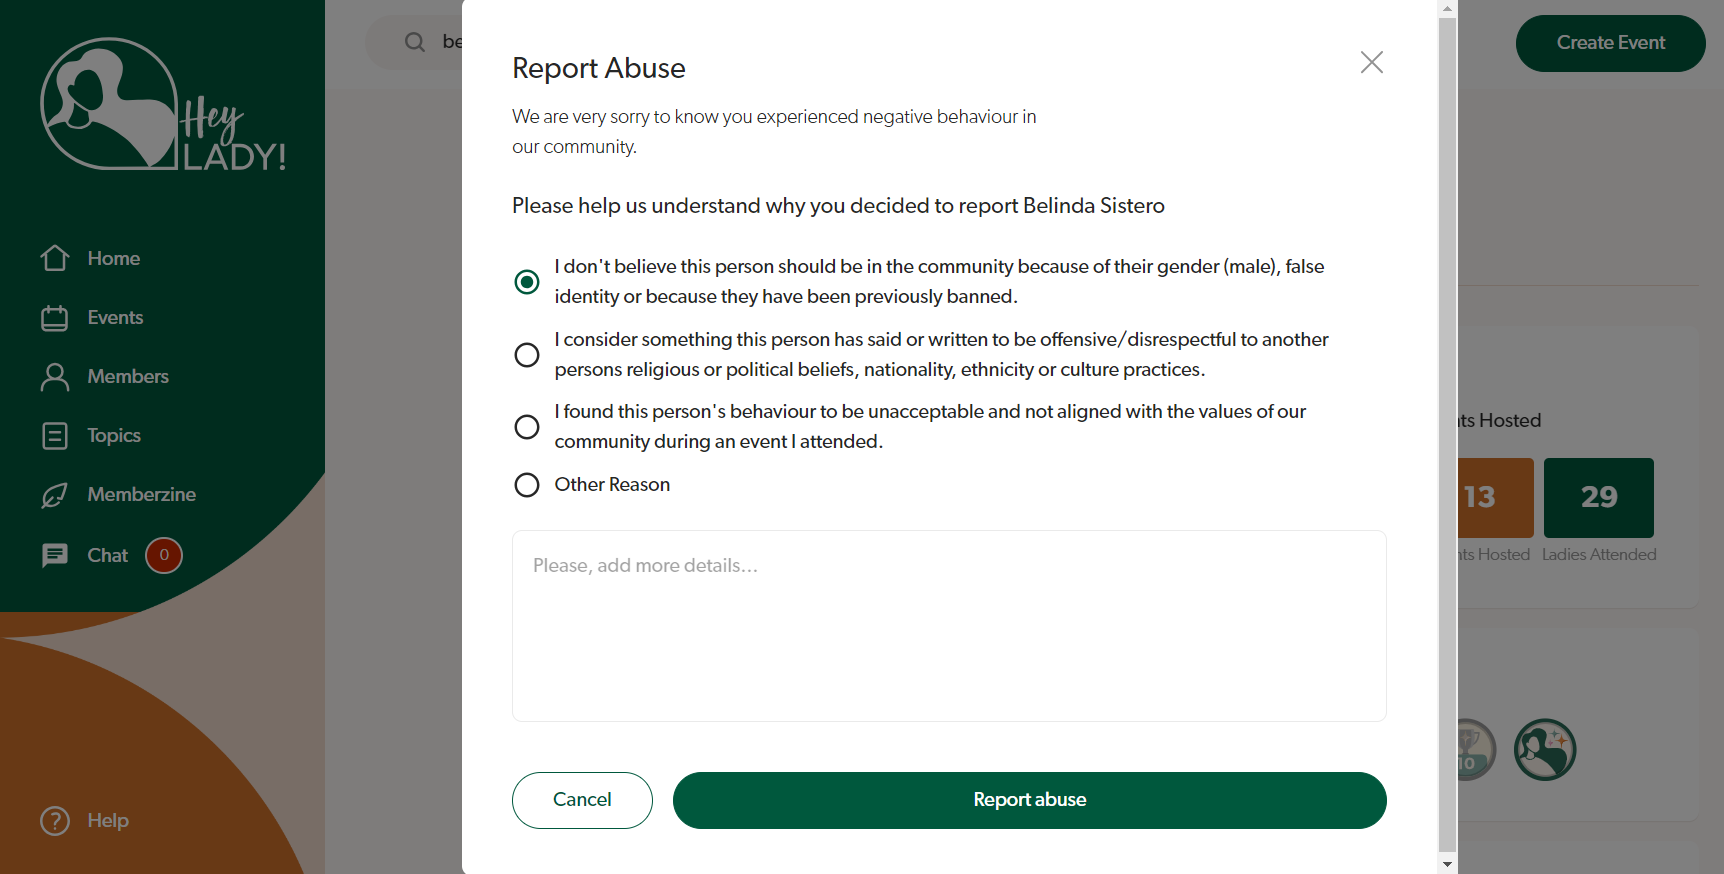Click the Memberzine feather icon
The image size is (1724, 874).
[x=55, y=495]
